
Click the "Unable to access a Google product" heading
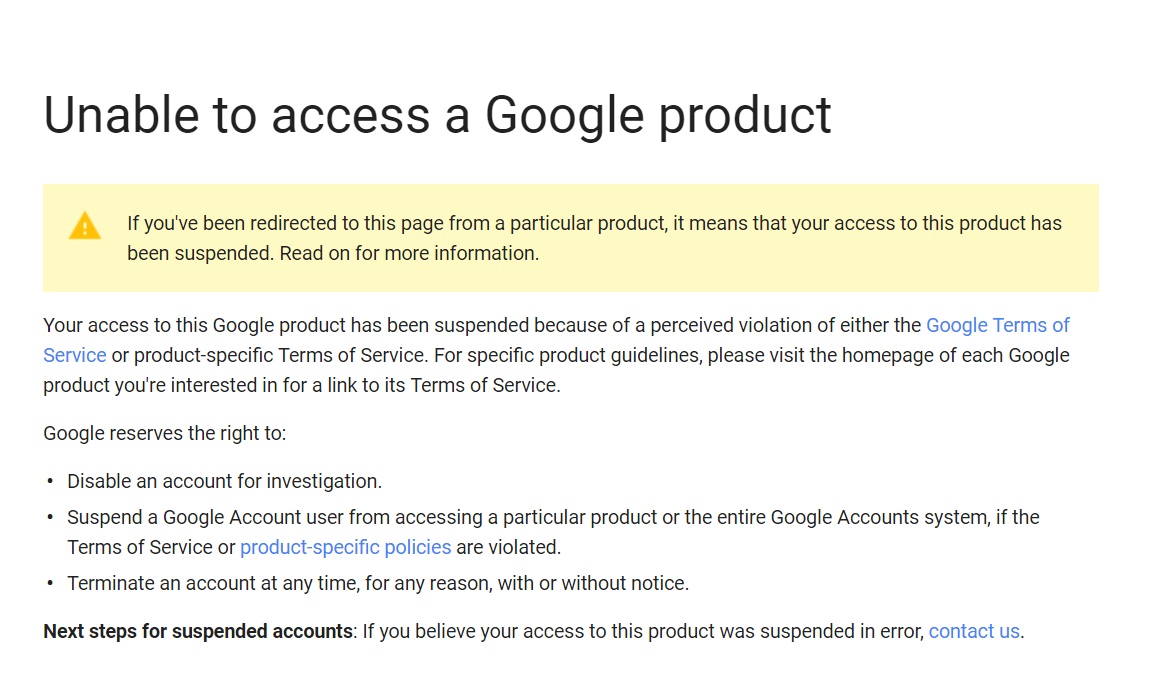[x=437, y=115]
